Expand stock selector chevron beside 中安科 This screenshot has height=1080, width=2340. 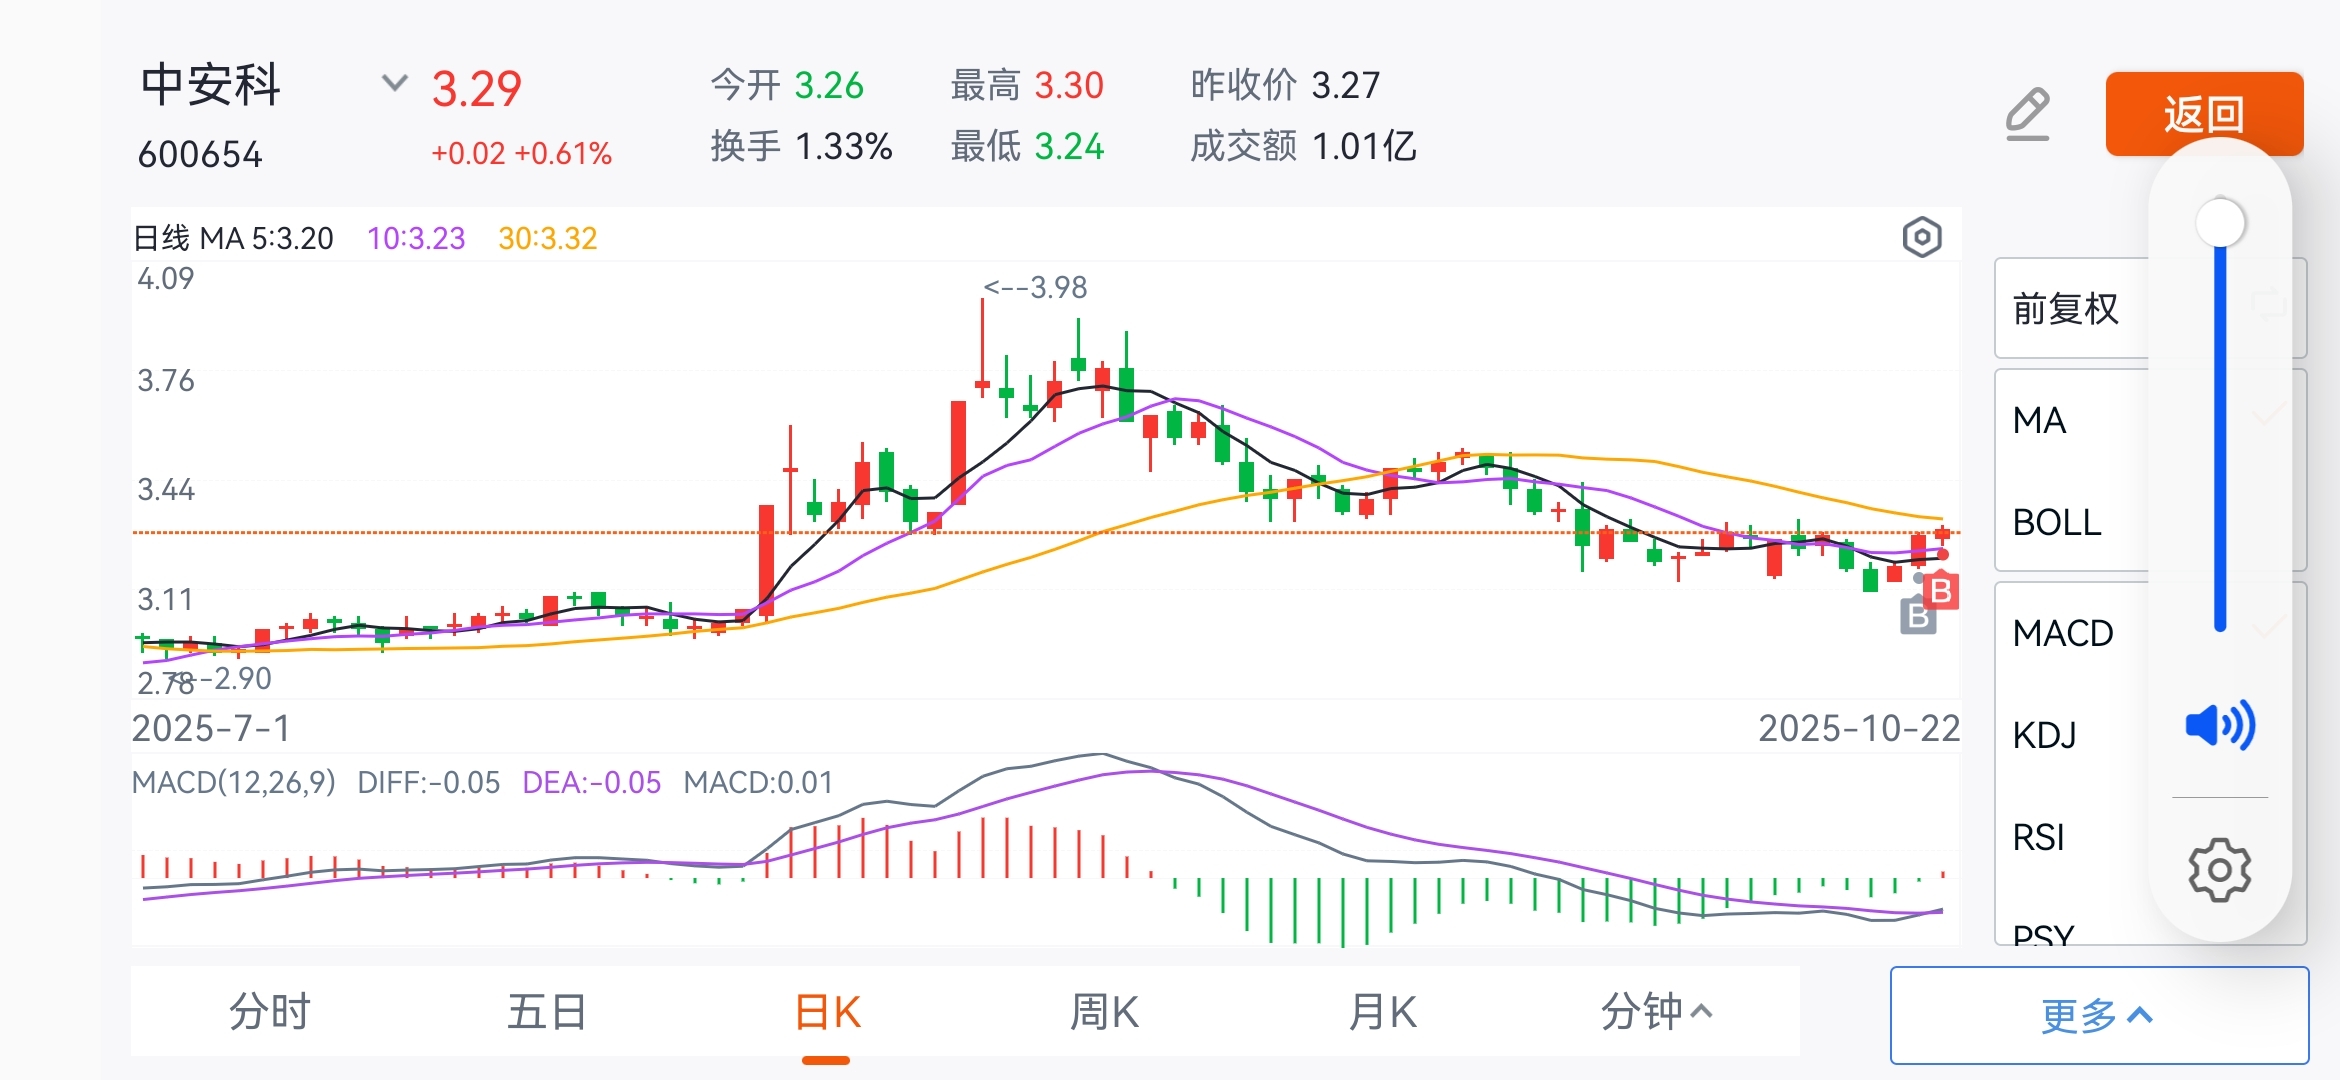(x=395, y=82)
